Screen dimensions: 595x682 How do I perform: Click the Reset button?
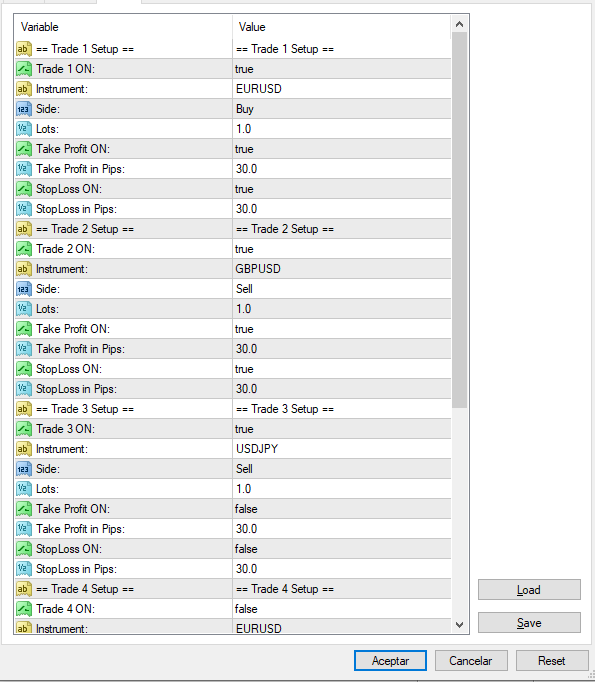[552, 661]
